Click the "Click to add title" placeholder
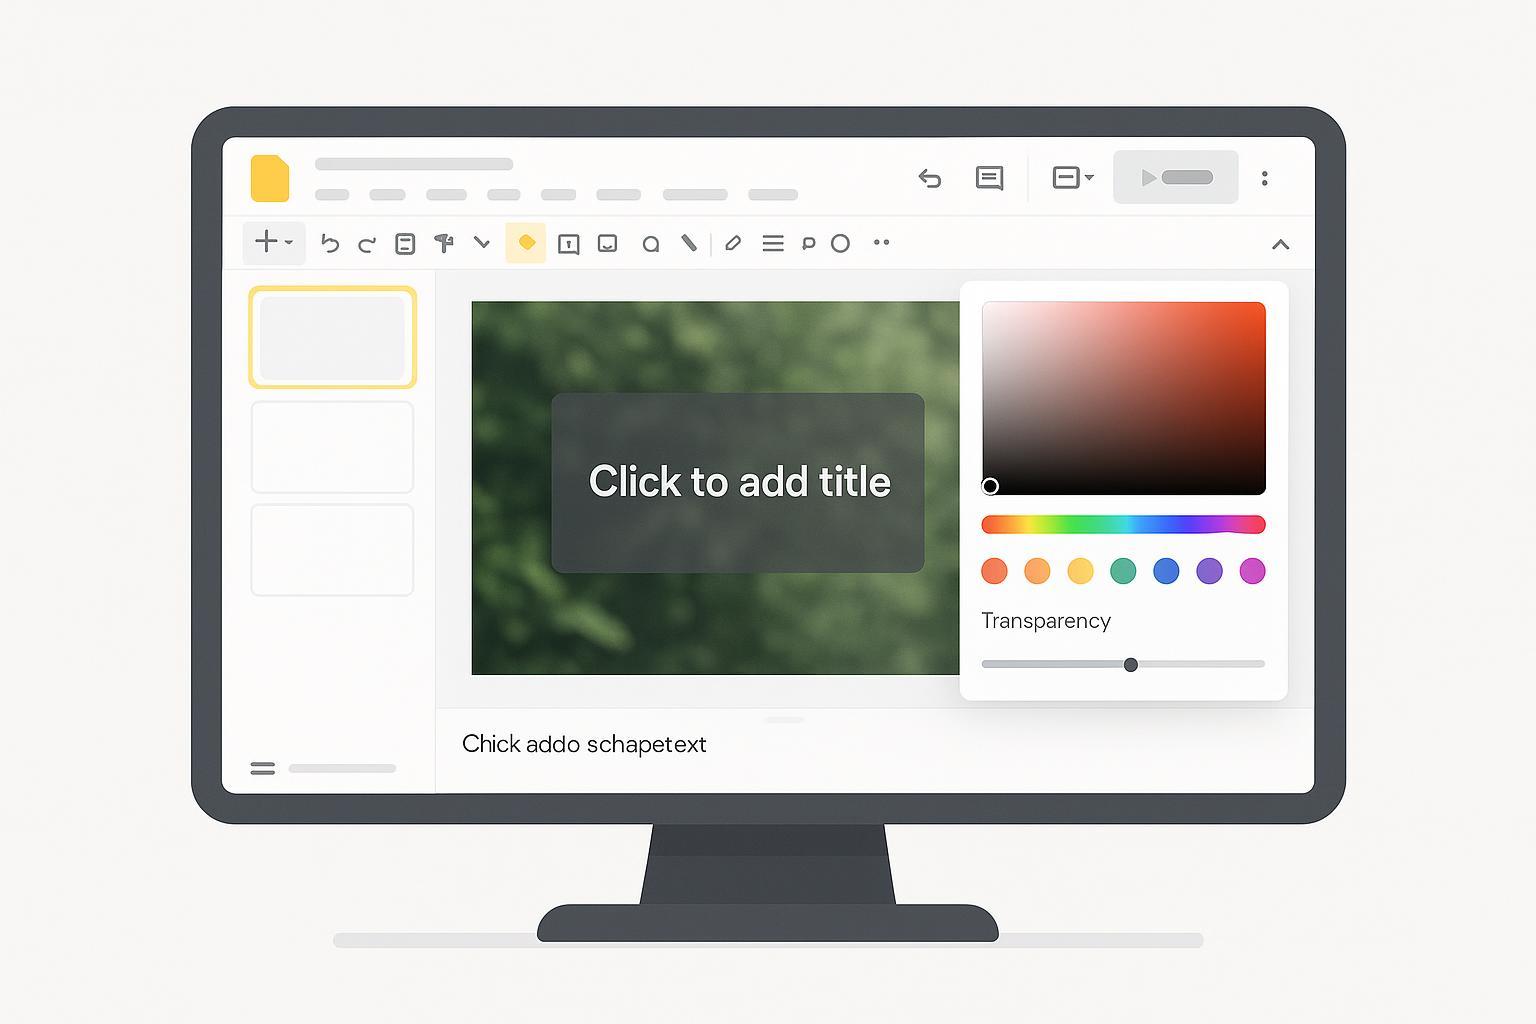The width and height of the screenshot is (1536, 1024). pos(738,482)
